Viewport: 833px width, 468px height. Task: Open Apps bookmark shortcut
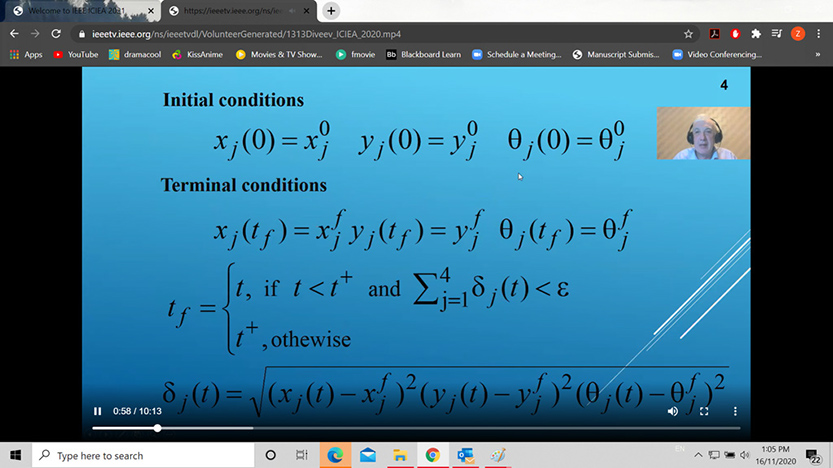[x=26, y=55]
